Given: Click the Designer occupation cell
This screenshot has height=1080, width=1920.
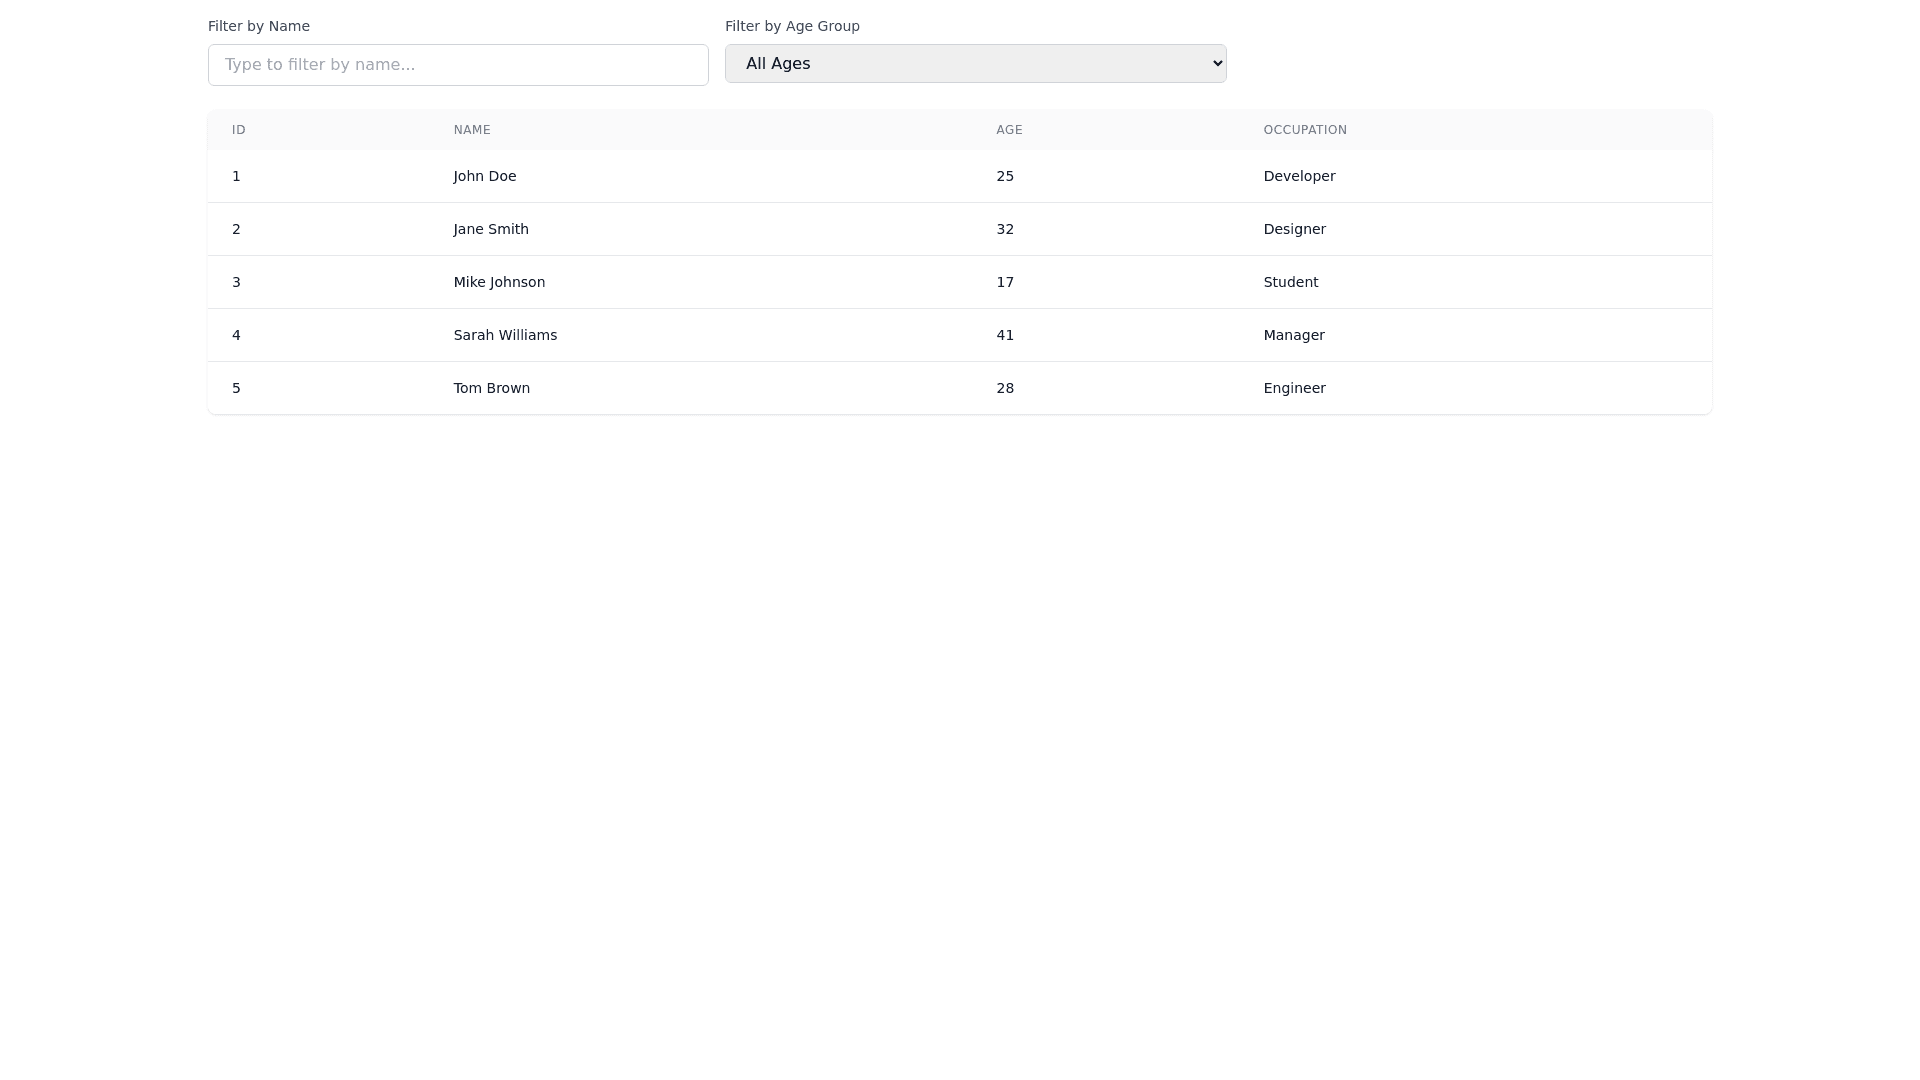Looking at the screenshot, I should [x=1294, y=229].
